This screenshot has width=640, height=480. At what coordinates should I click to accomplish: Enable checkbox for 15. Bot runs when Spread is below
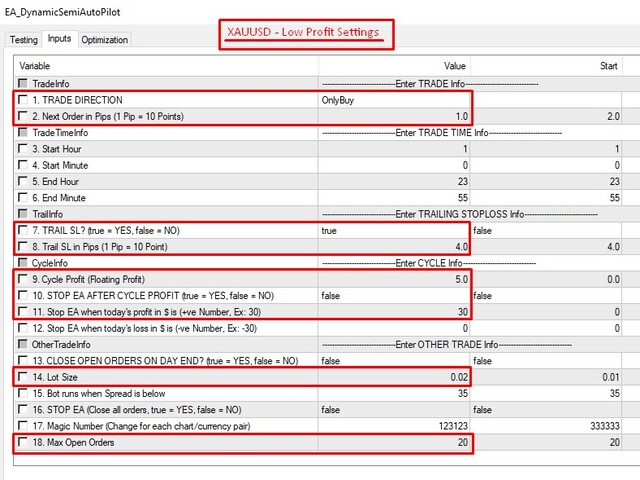click(23, 393)
